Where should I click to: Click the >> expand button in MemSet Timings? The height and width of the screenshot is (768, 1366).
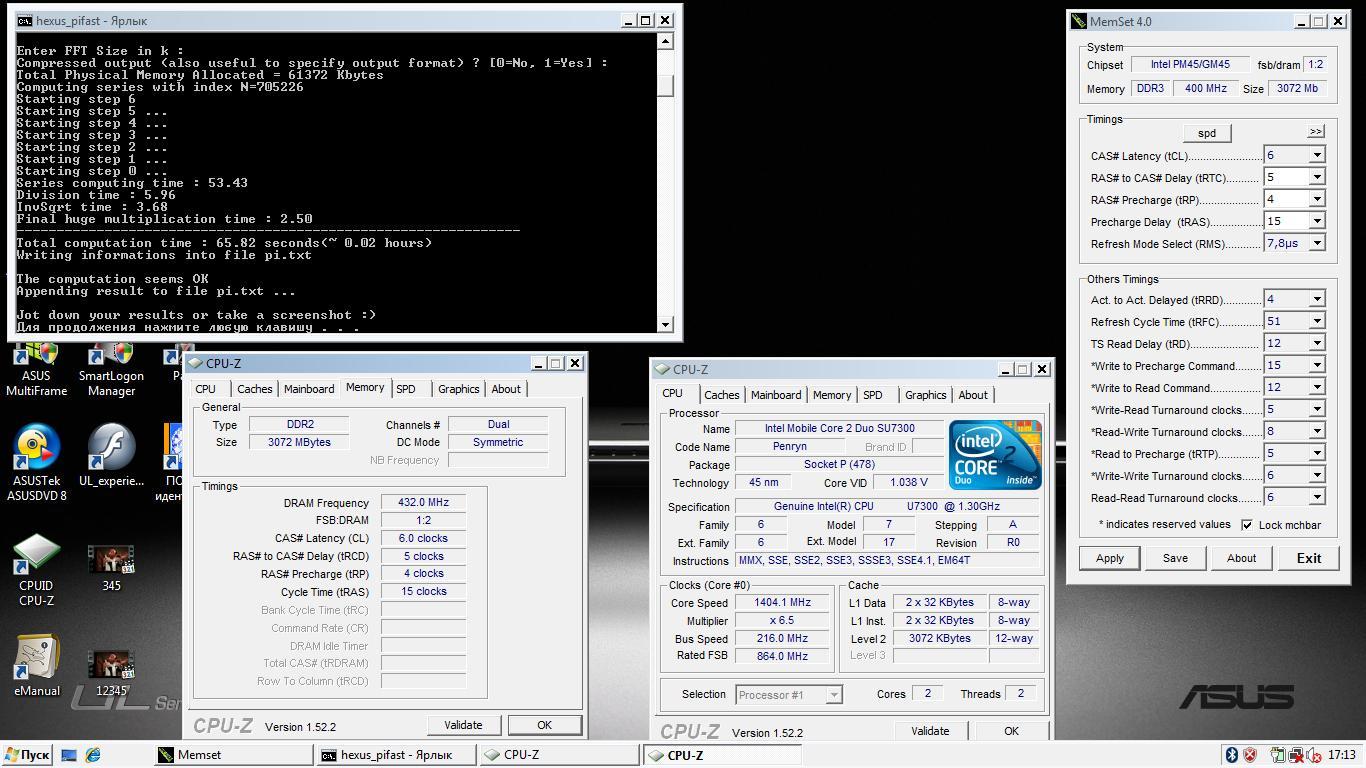[x=1316, y=131]
